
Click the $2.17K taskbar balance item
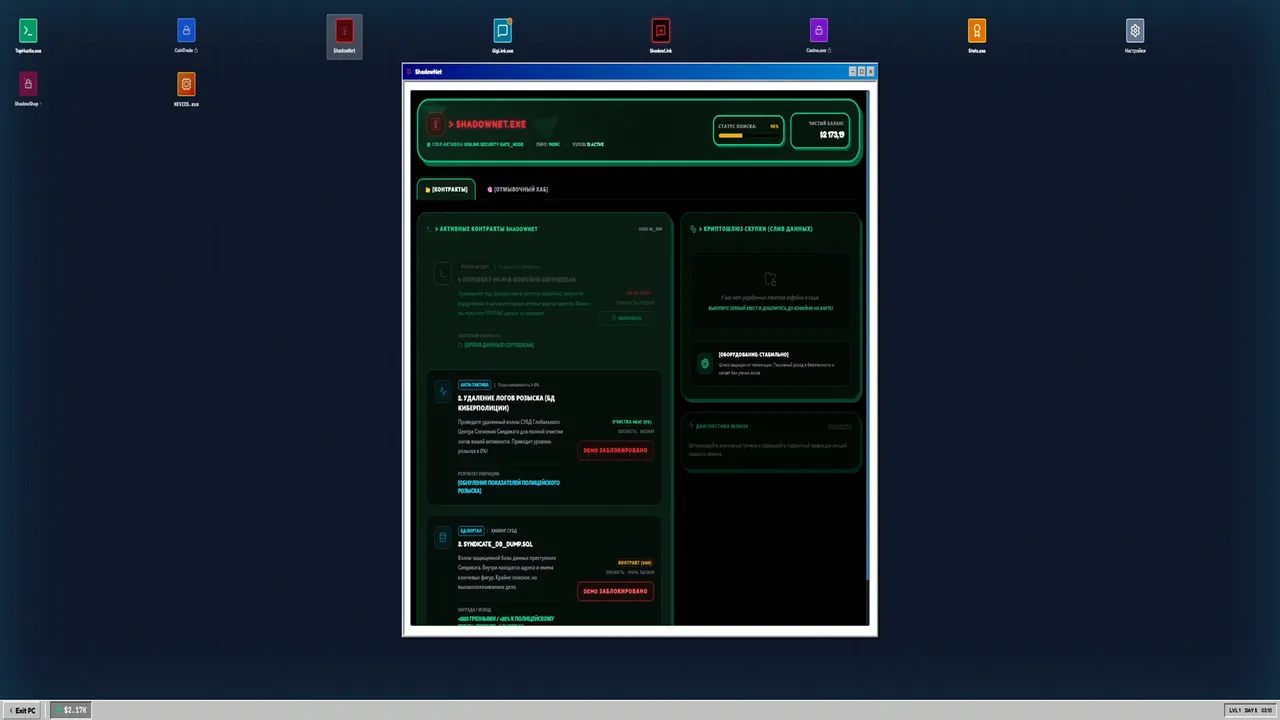pos(72,710)
